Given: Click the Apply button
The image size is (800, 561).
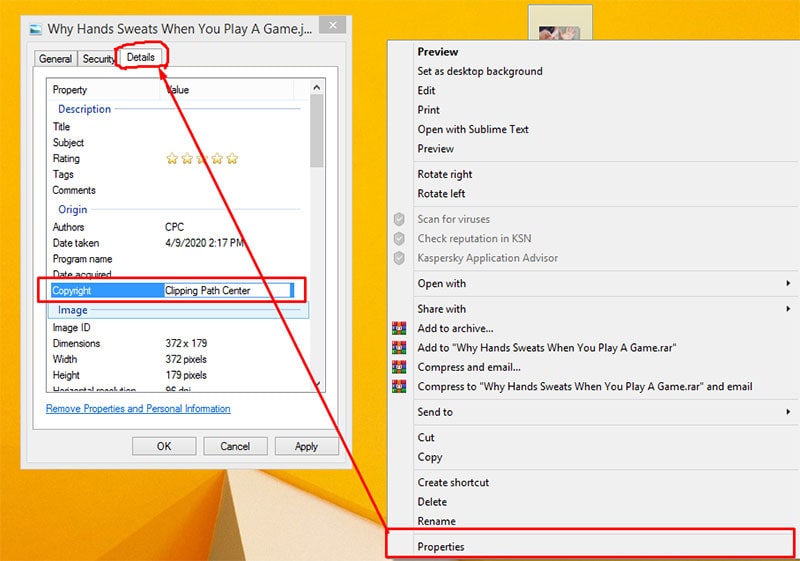Looking at the screenshot, I should [x=306, y=446].
